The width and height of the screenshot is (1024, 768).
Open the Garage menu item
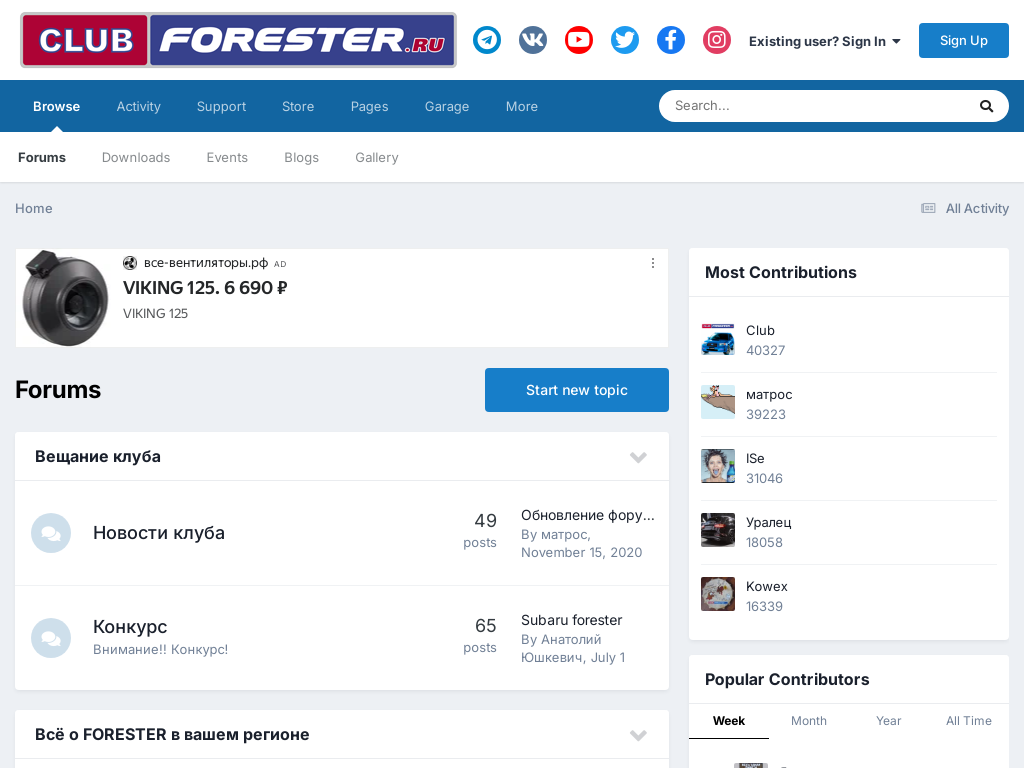coord(446,106)
